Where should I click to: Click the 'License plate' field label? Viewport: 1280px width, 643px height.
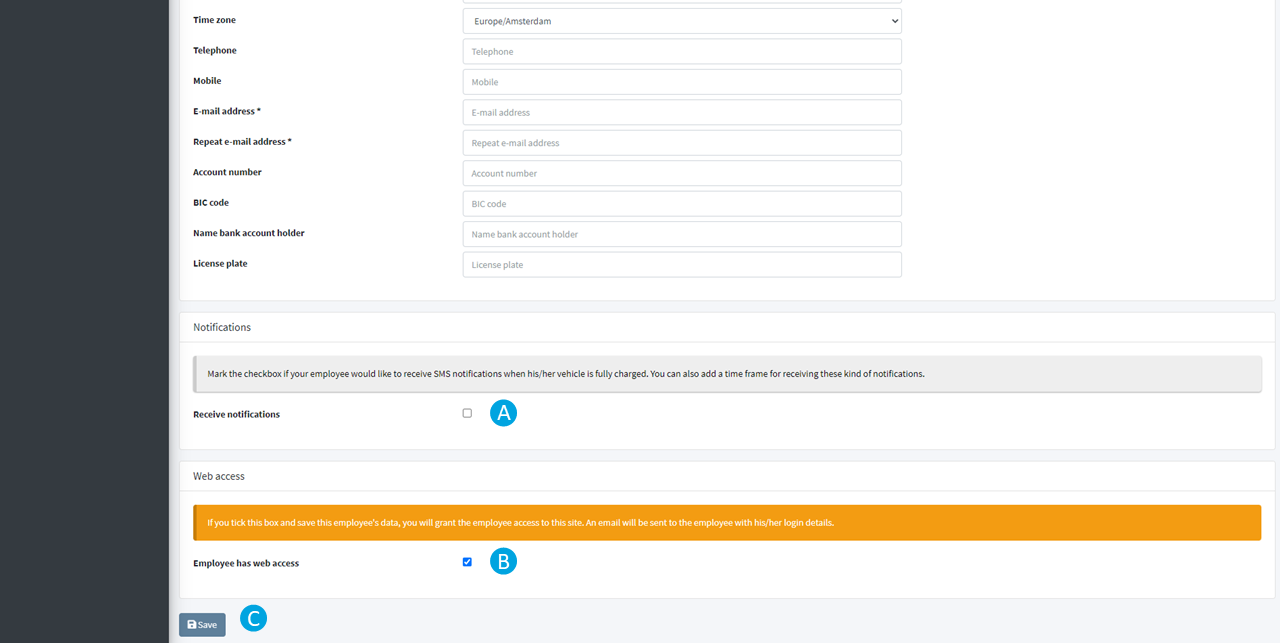tap(220, 264)
